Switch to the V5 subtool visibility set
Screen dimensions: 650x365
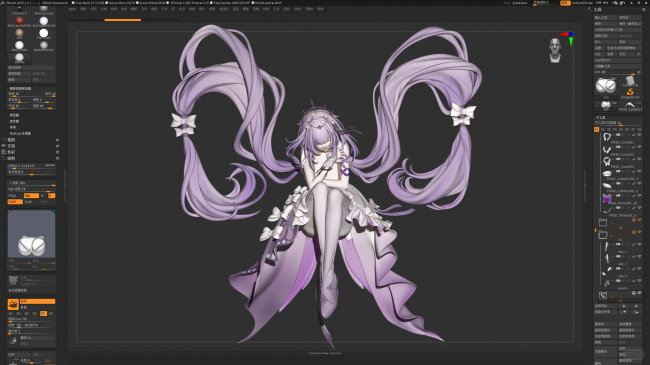pyautogui.click(x=621, y=129)
